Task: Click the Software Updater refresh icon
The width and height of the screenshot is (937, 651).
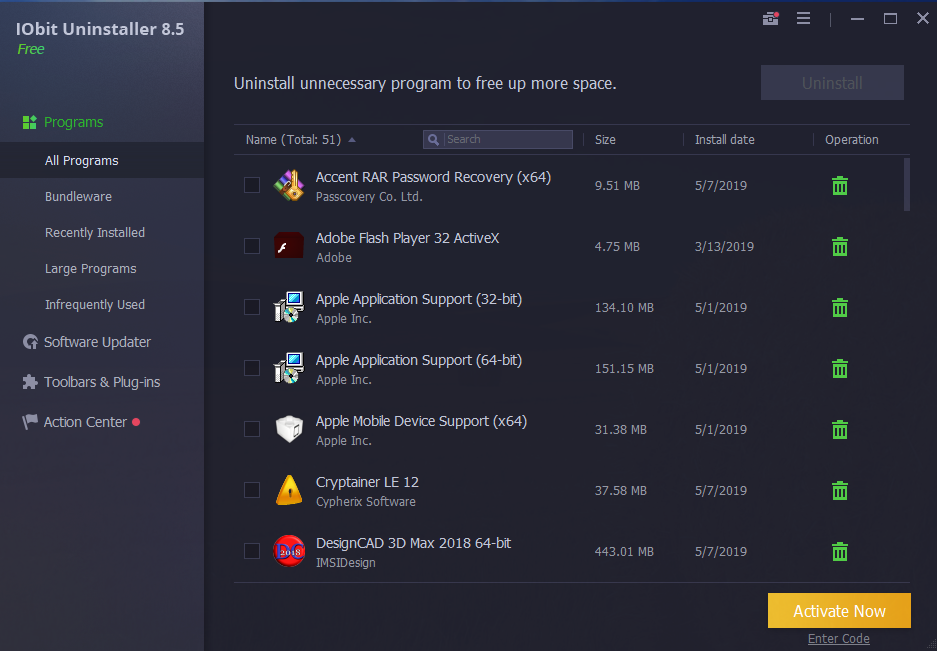Action: point(30,342)
